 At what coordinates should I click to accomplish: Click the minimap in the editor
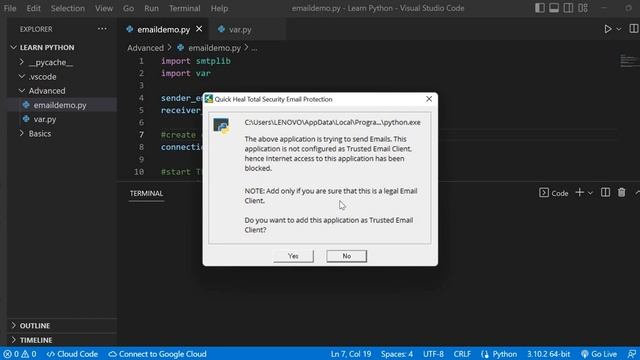pos(629,61)
